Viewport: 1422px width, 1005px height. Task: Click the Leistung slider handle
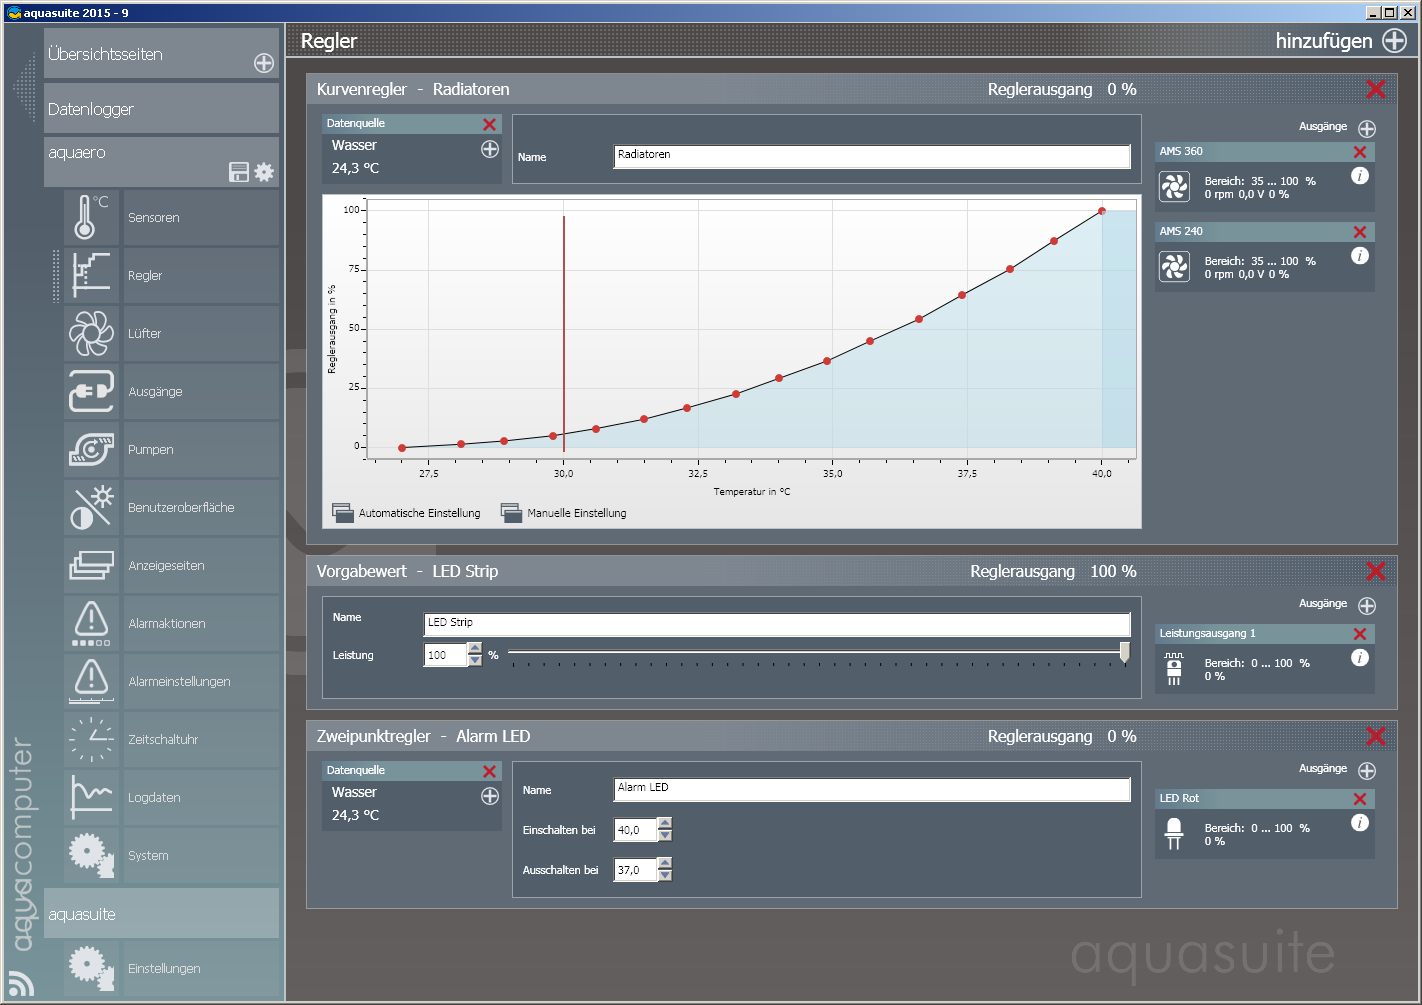pos(1125,653)
